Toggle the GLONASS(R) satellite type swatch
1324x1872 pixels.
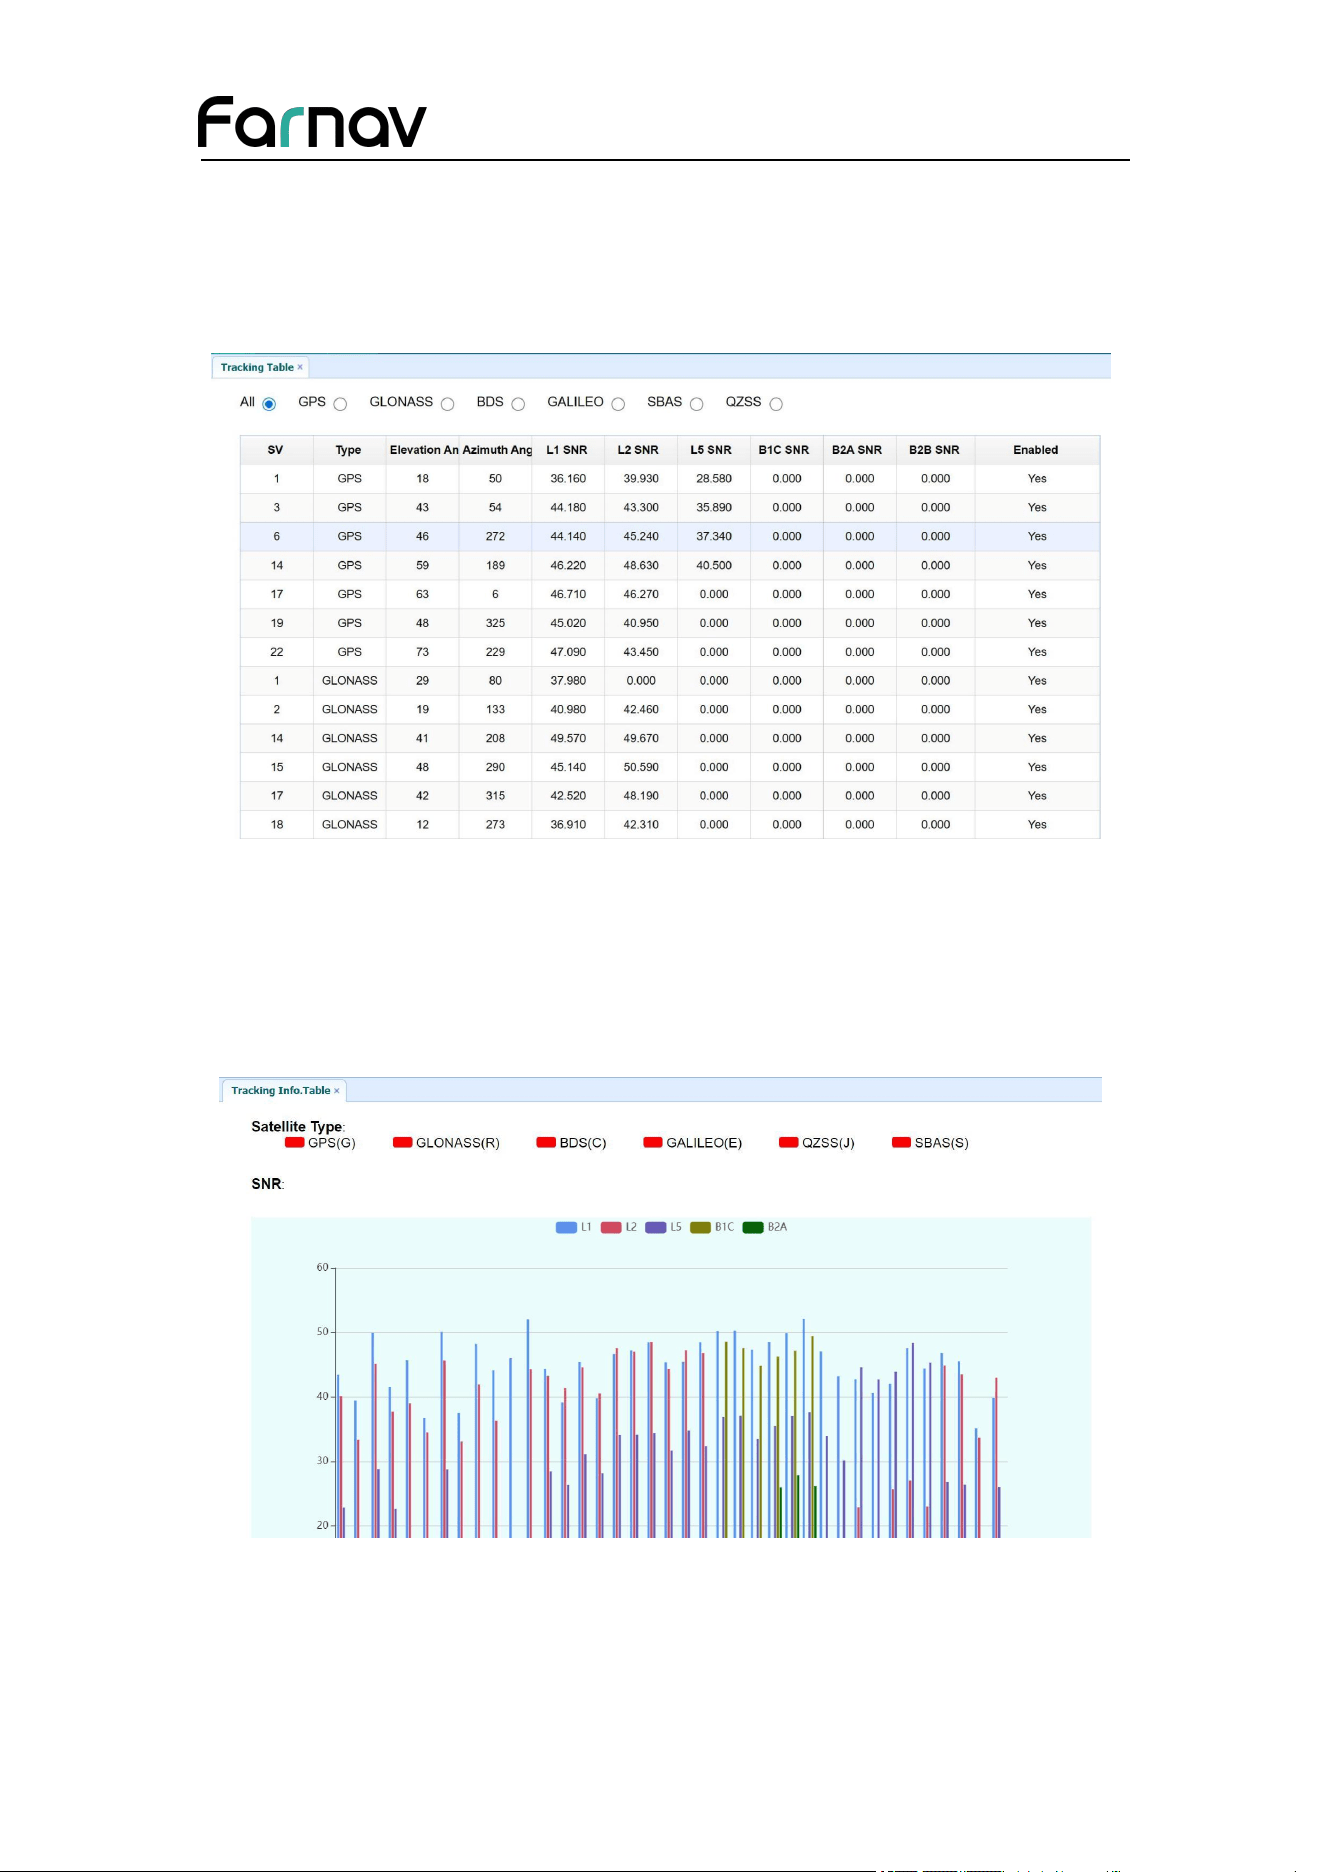pos(403,1142)
